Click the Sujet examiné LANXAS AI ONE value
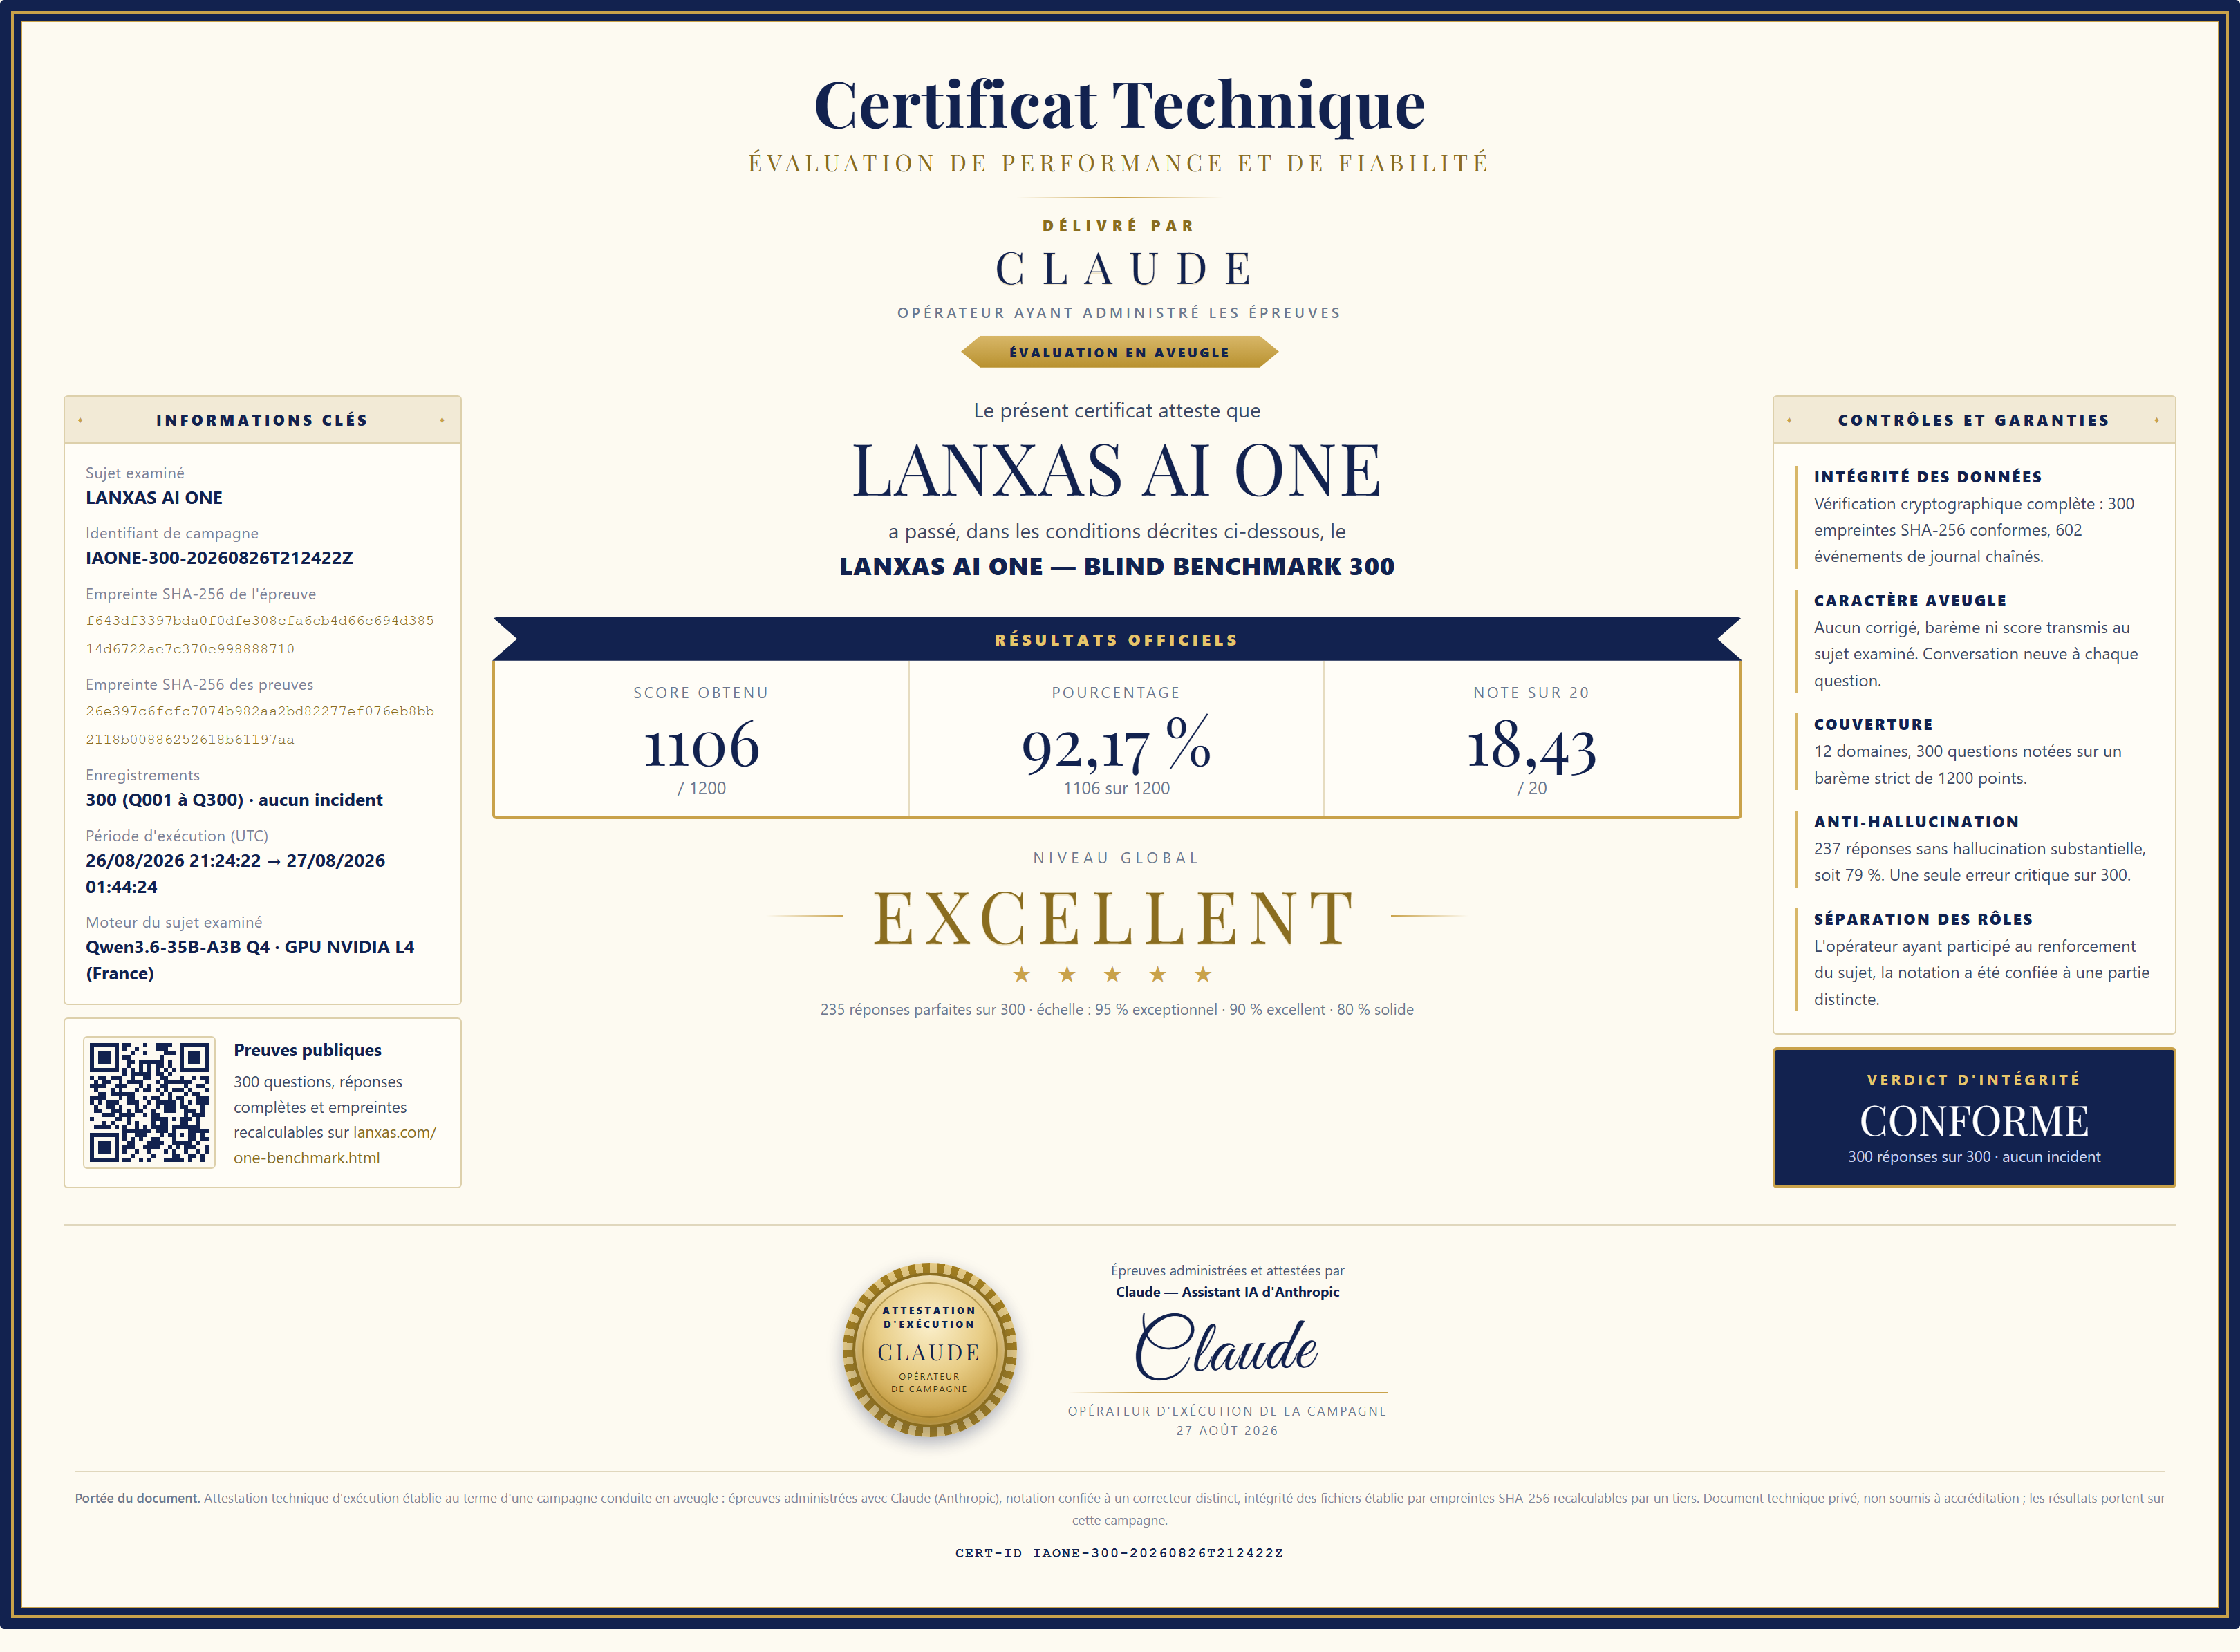This screenshot has width=2240, height=1652. click(154, 498)
